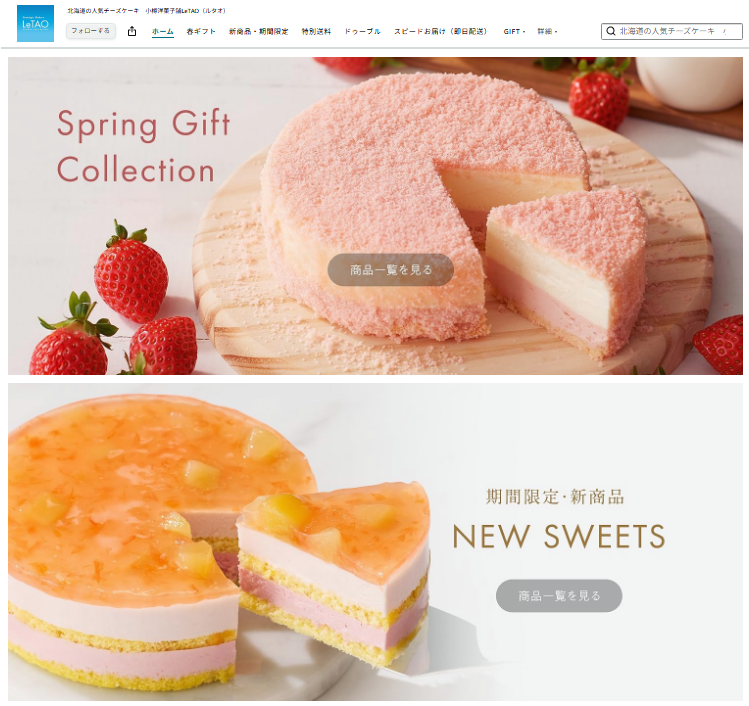Open the 春ギフト menu item

point(201,32)
